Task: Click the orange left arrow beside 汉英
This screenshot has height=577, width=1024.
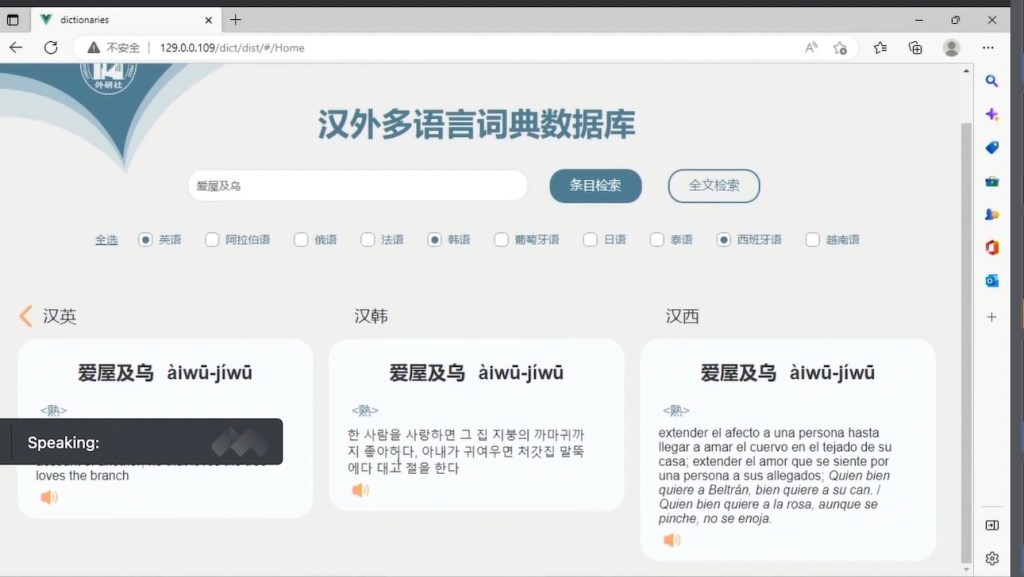Action: (x=26, y=316)
